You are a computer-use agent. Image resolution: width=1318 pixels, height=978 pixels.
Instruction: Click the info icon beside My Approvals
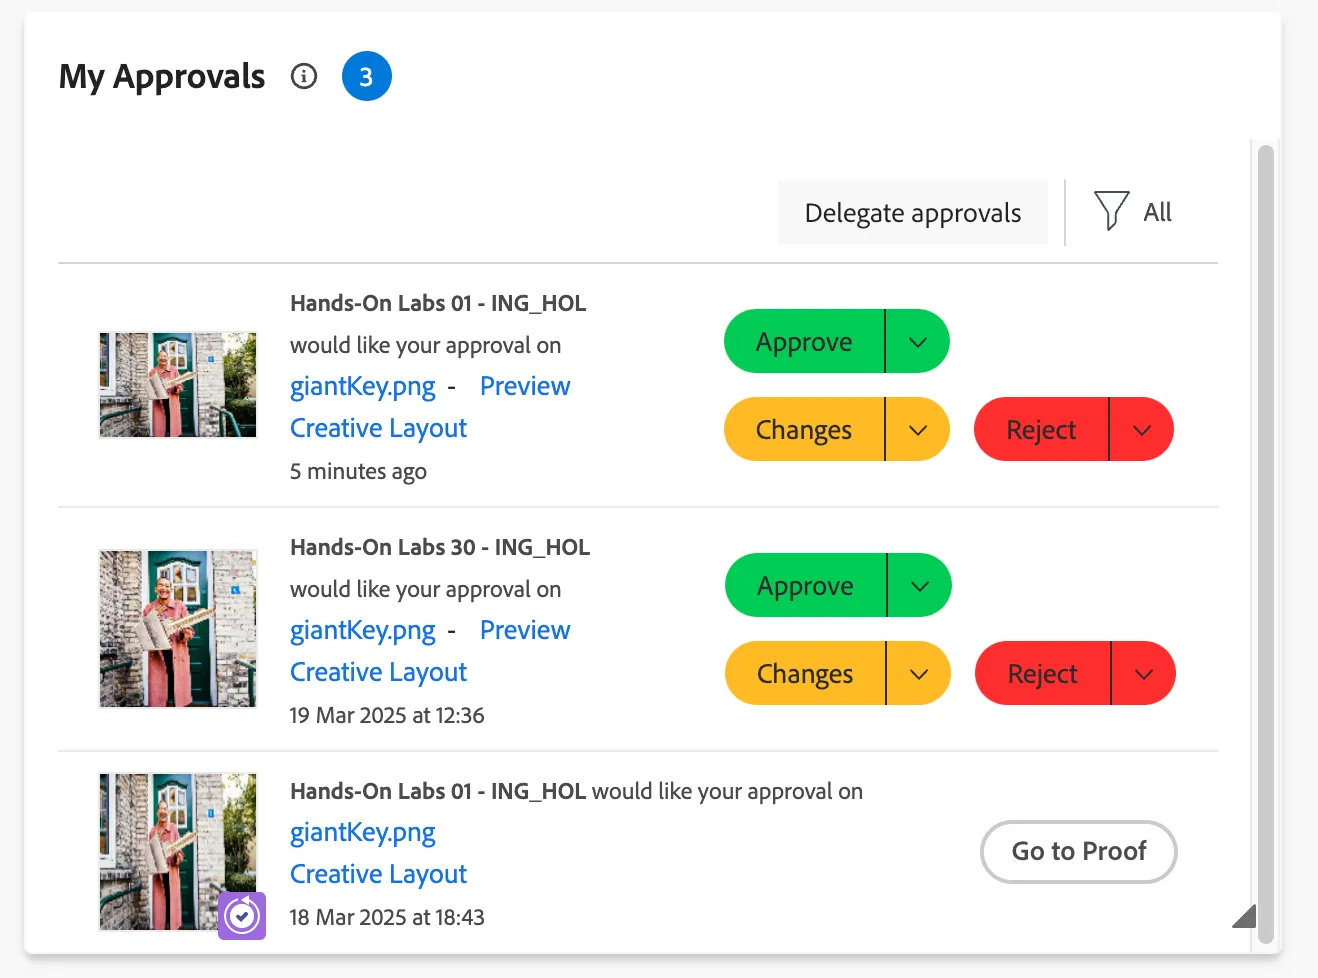coord(304,76)
